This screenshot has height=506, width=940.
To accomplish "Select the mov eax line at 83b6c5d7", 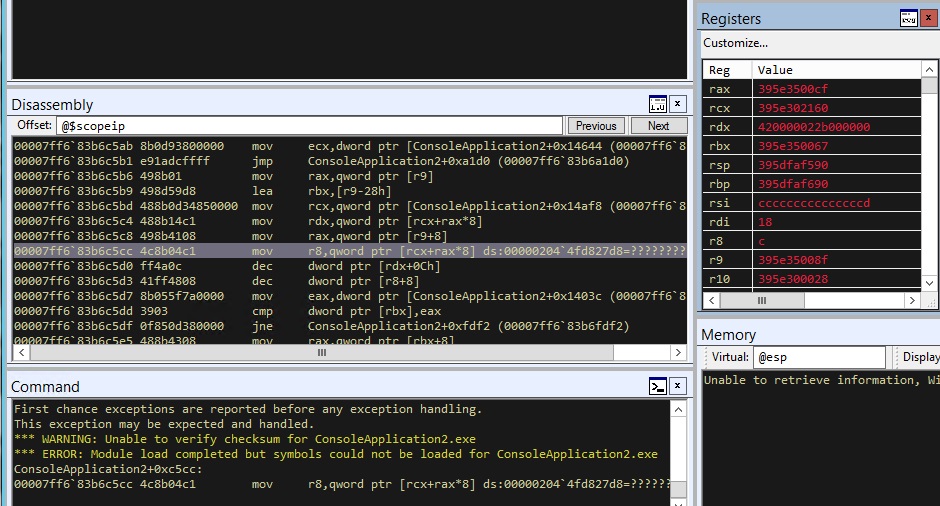I will pos(350,296).
